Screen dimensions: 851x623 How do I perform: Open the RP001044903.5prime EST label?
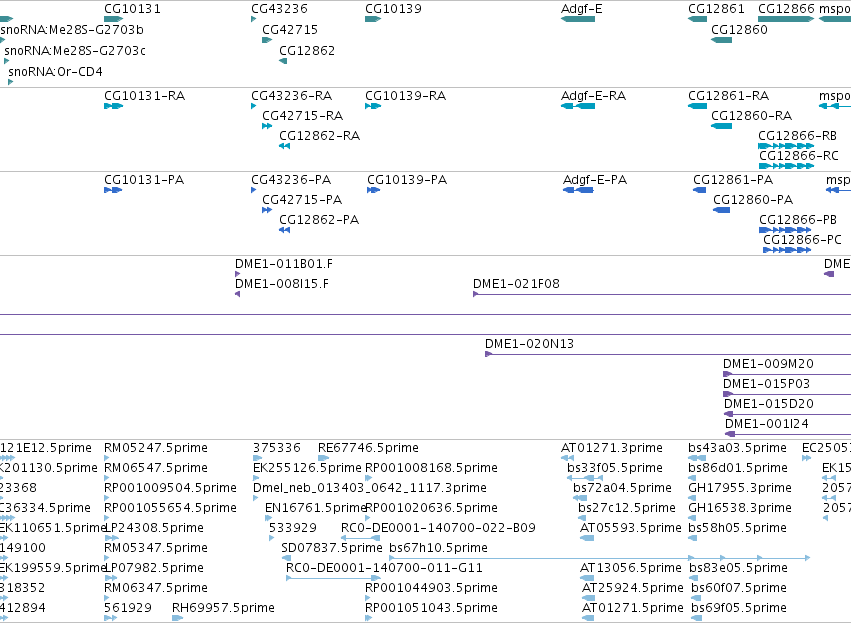click(x=431, y=588)
